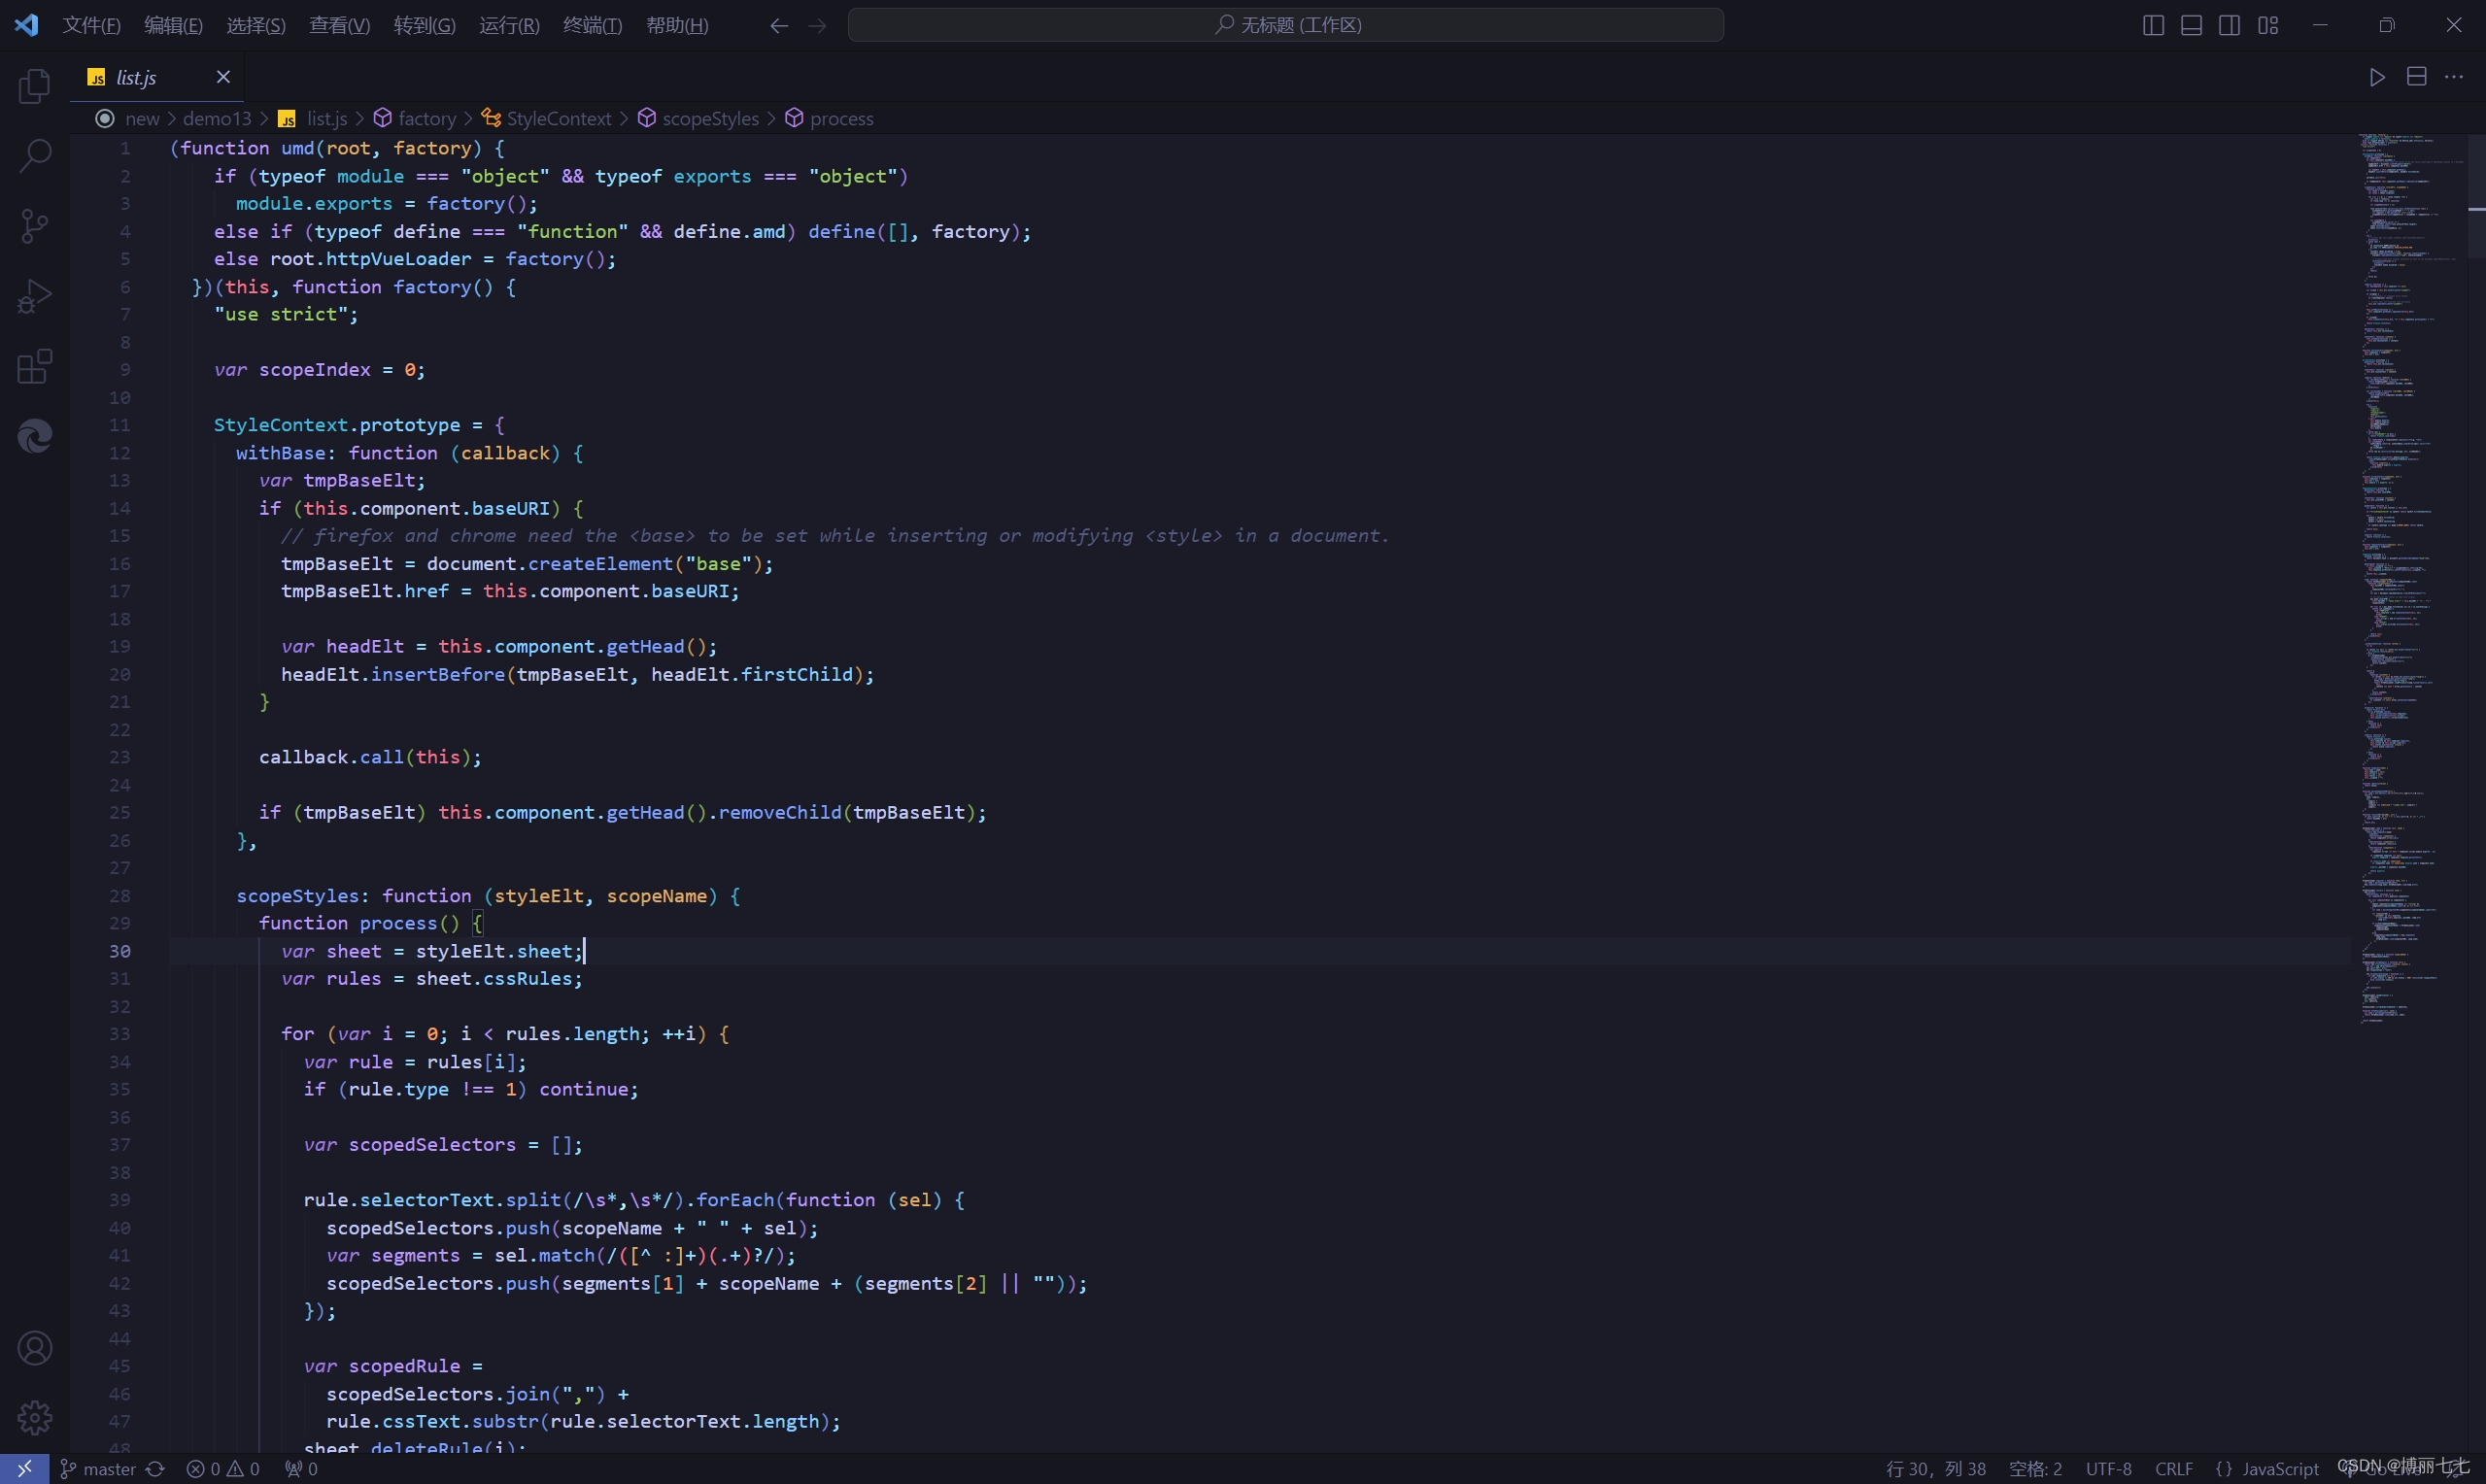Open the Explorer view in activity bar

pos(34,86)
